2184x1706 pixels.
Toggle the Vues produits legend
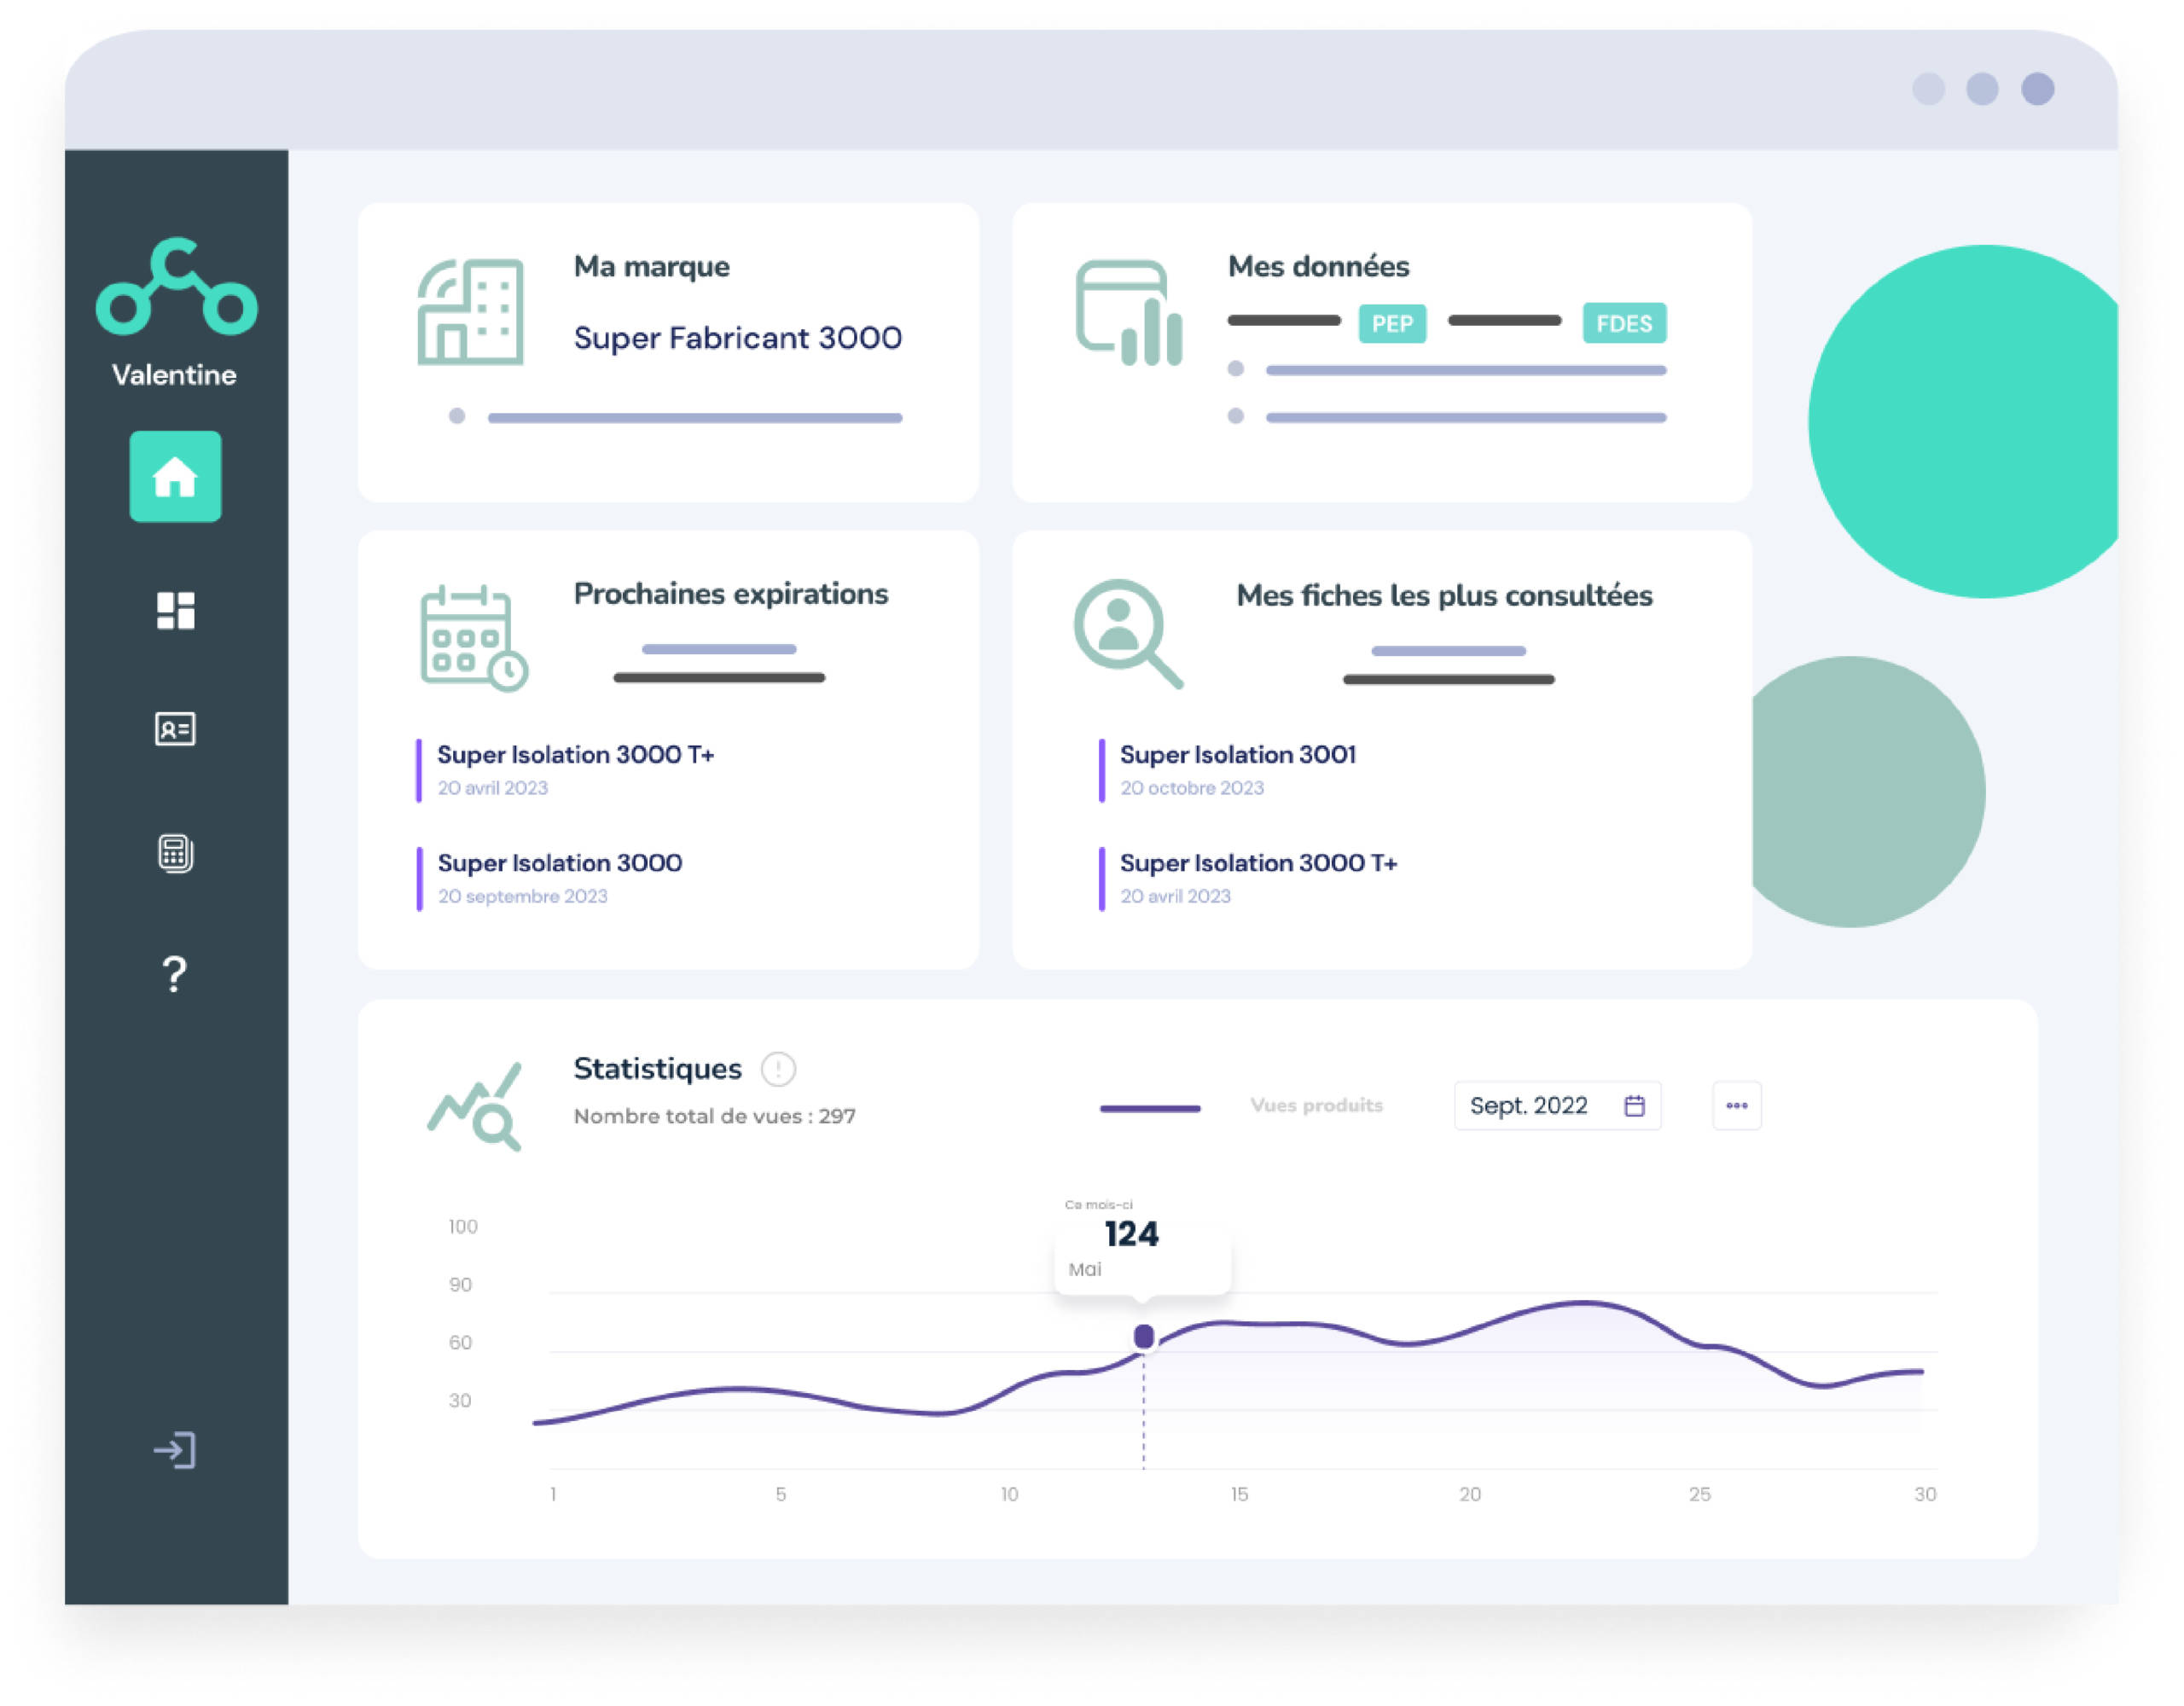pos(1316,1105)
